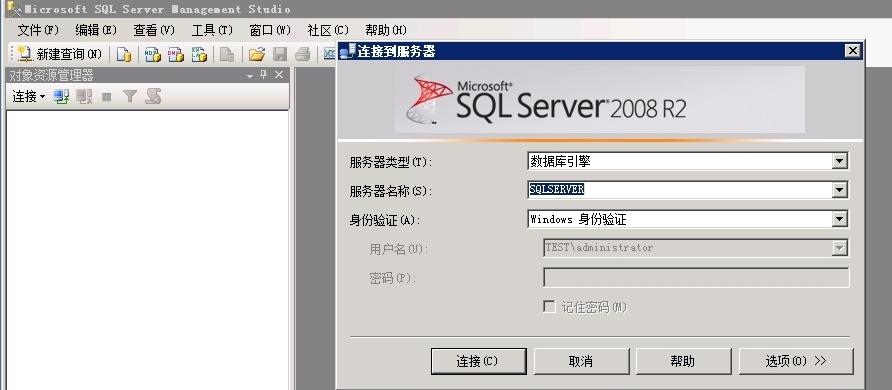This screenshot has height=390, width=892.
Task: Close the 对象资源管理器 panel
Action: click(279, 75)
